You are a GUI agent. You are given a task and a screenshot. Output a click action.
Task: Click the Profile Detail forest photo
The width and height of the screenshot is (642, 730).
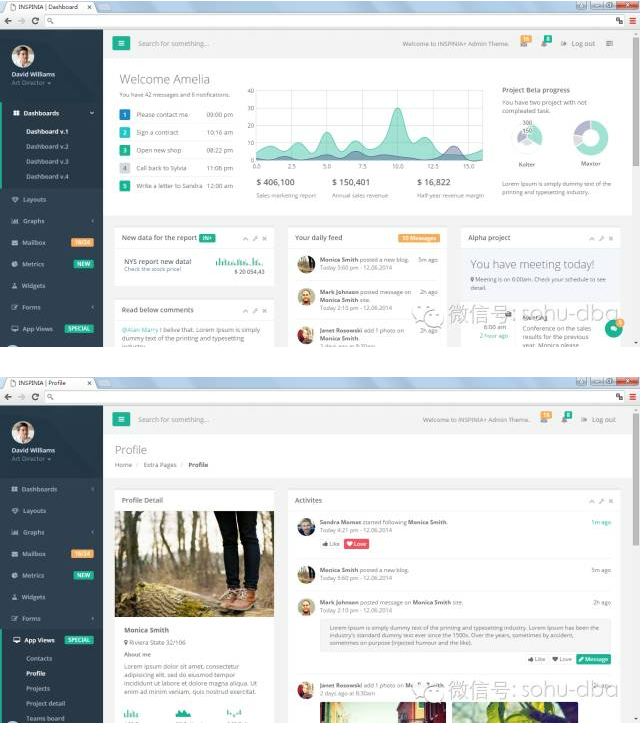point(194,564)
